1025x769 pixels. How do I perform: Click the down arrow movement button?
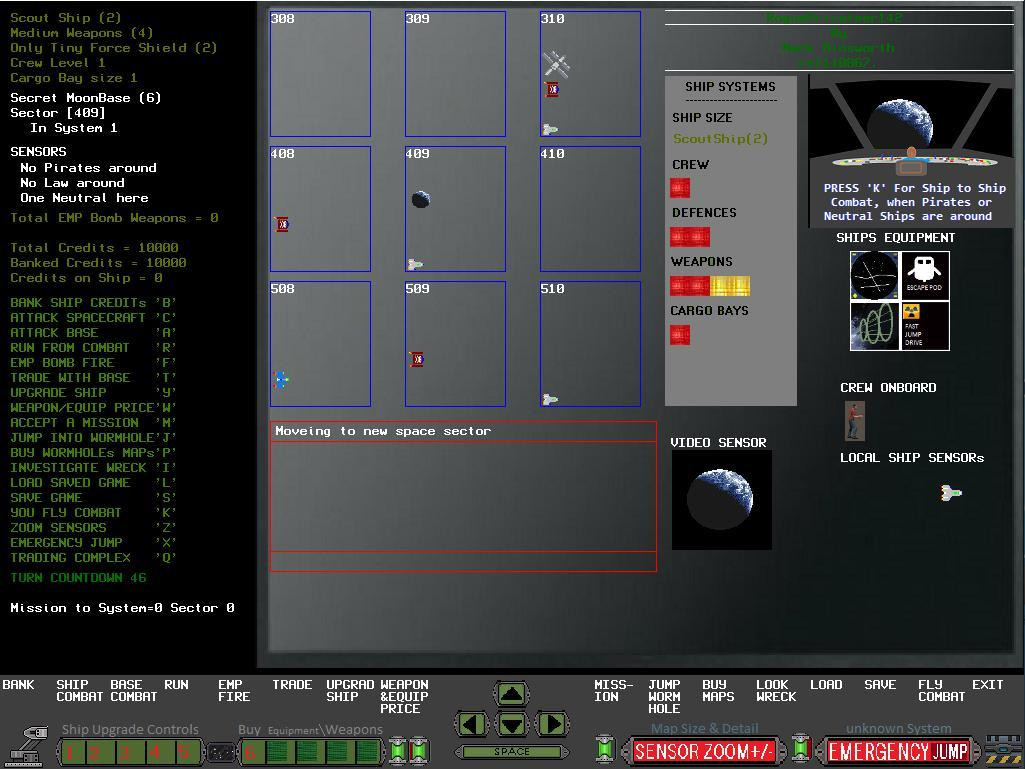[x=511, y=724]
